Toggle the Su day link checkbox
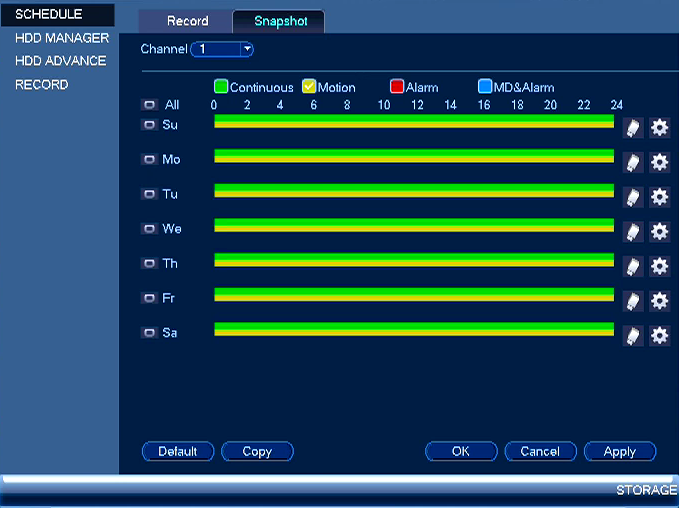The width and height of the screenshot is (679, 508). point(149,125)
